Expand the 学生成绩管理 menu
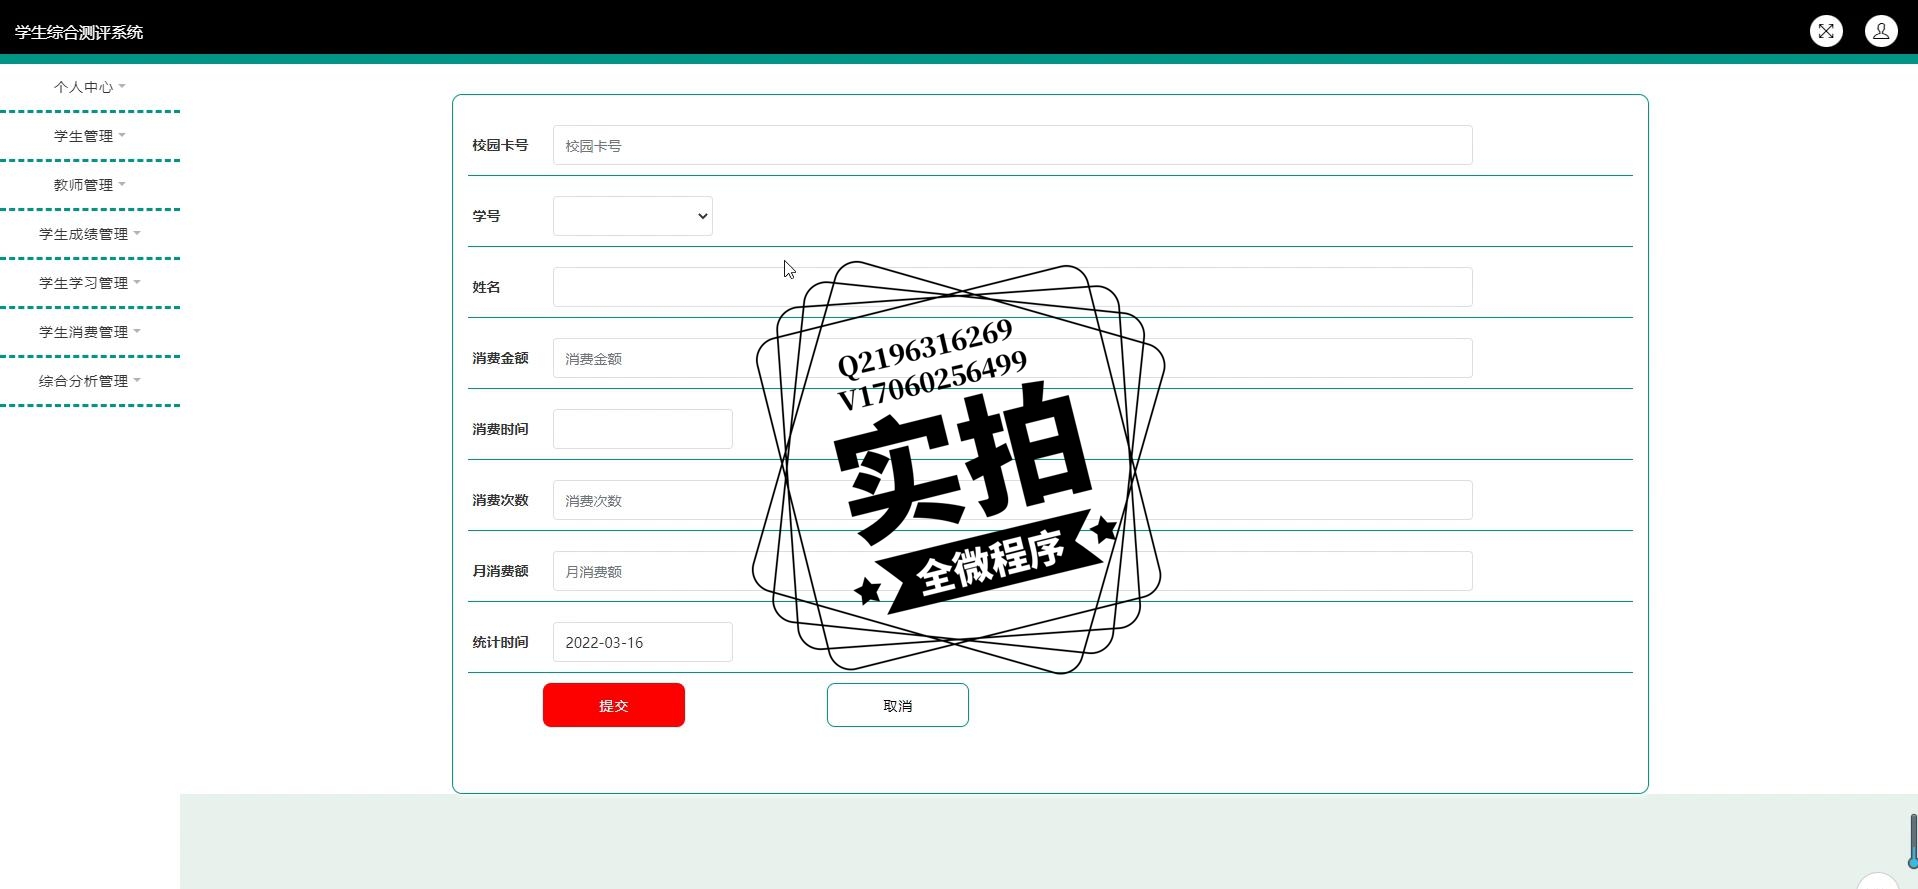This screenshot has width=1918, height=889. pyautogui.click(x=90, y=234)
